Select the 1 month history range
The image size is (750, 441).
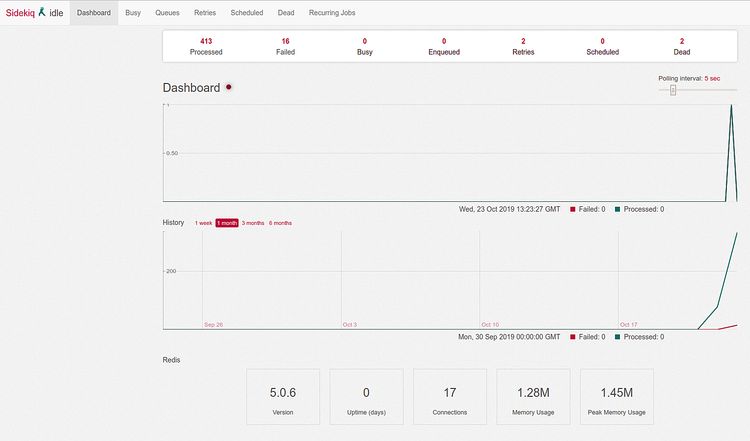[227, 223]
